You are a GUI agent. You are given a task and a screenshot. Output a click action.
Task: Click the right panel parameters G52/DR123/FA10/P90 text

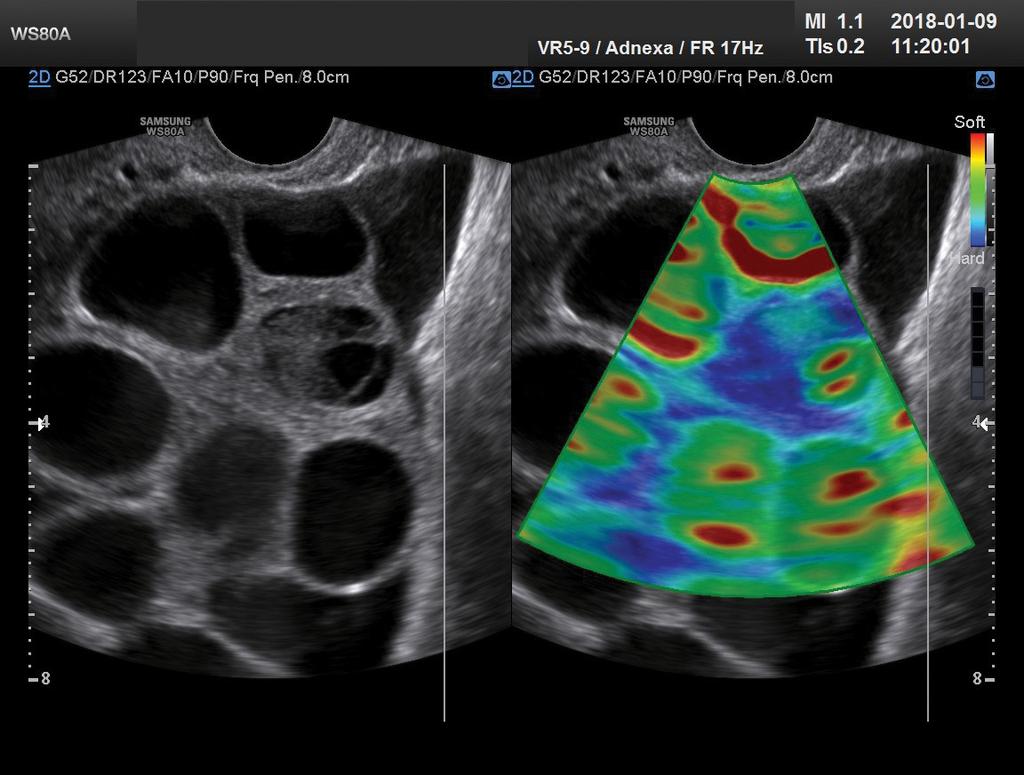click(x=685, y=78)
